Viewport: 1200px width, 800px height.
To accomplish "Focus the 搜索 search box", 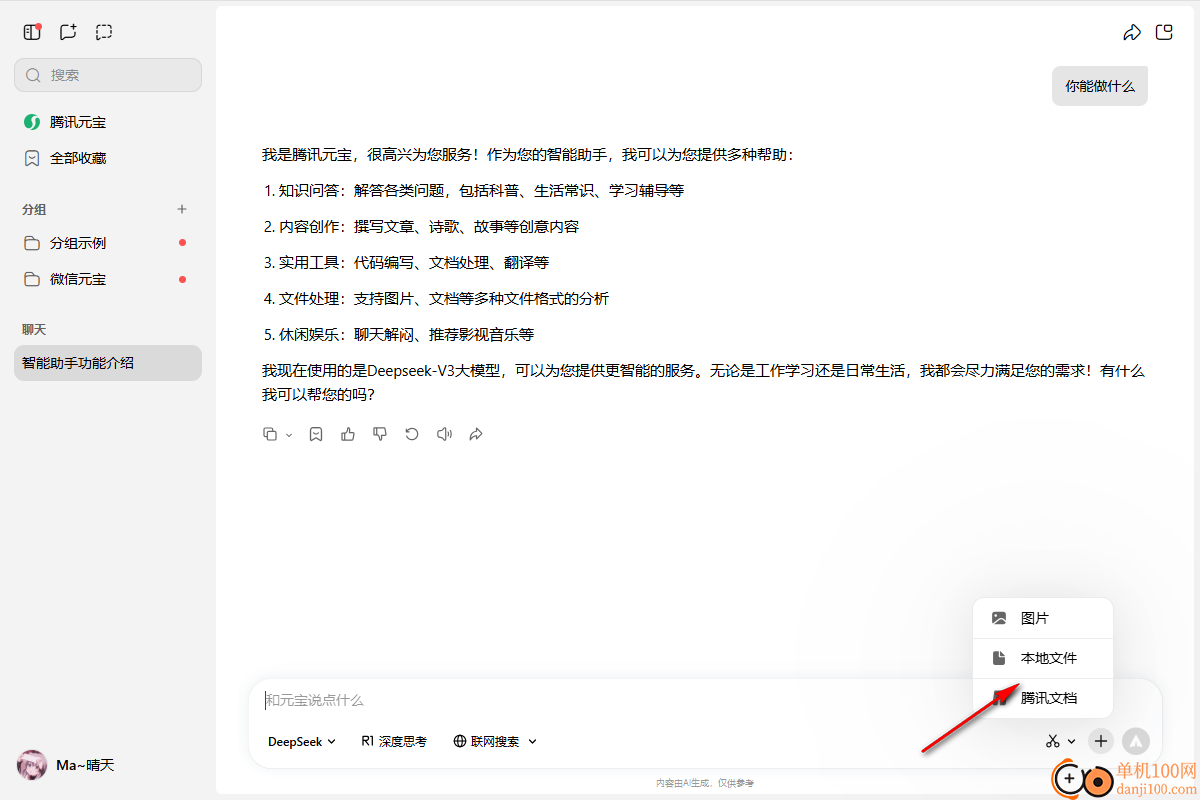I will (108, 75).
